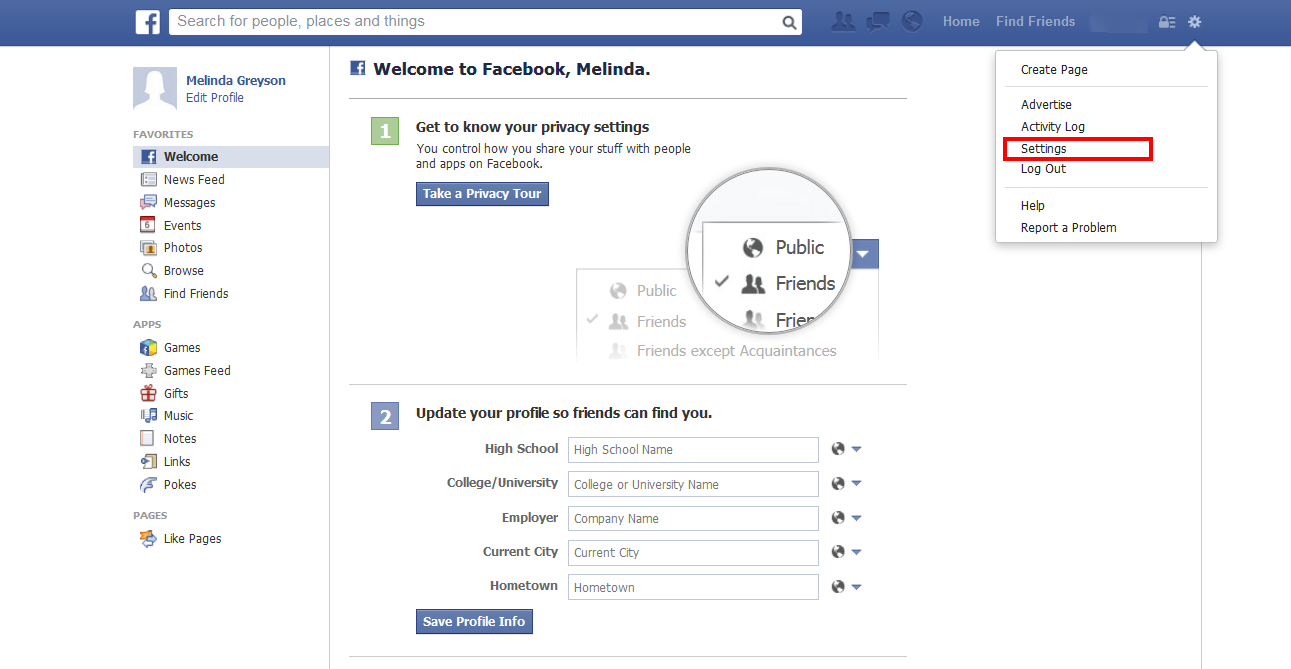Viewport: 1291px width, 669px height.
Task: Click the gear icon in the top bar
Action: coord(1194,22)
